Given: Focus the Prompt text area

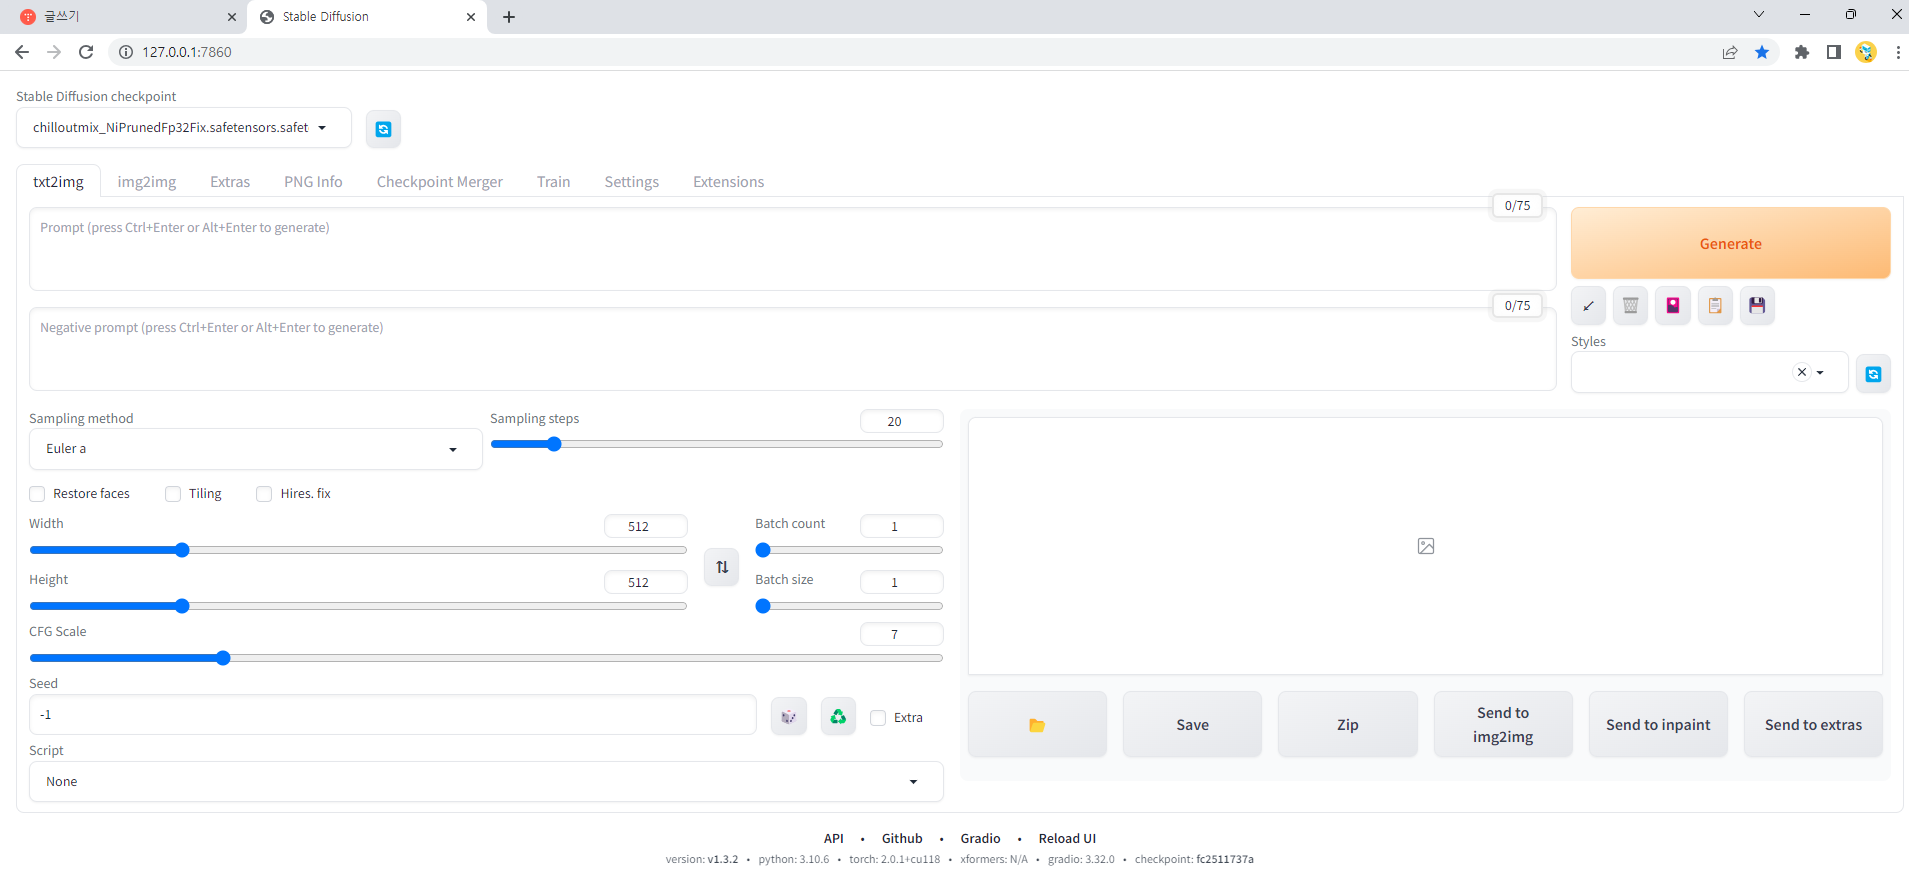Looking at the screenshot, I should pyautogui.click(x=792, y=249).
